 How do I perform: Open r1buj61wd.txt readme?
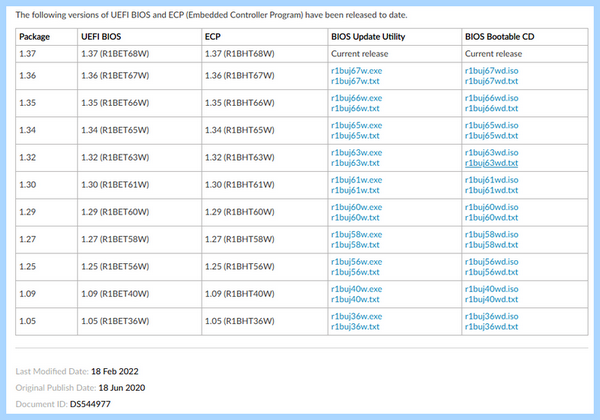click(491, 190)
